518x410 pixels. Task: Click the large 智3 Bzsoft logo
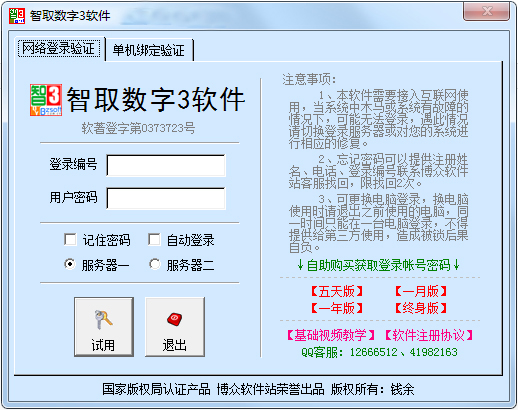46,100
